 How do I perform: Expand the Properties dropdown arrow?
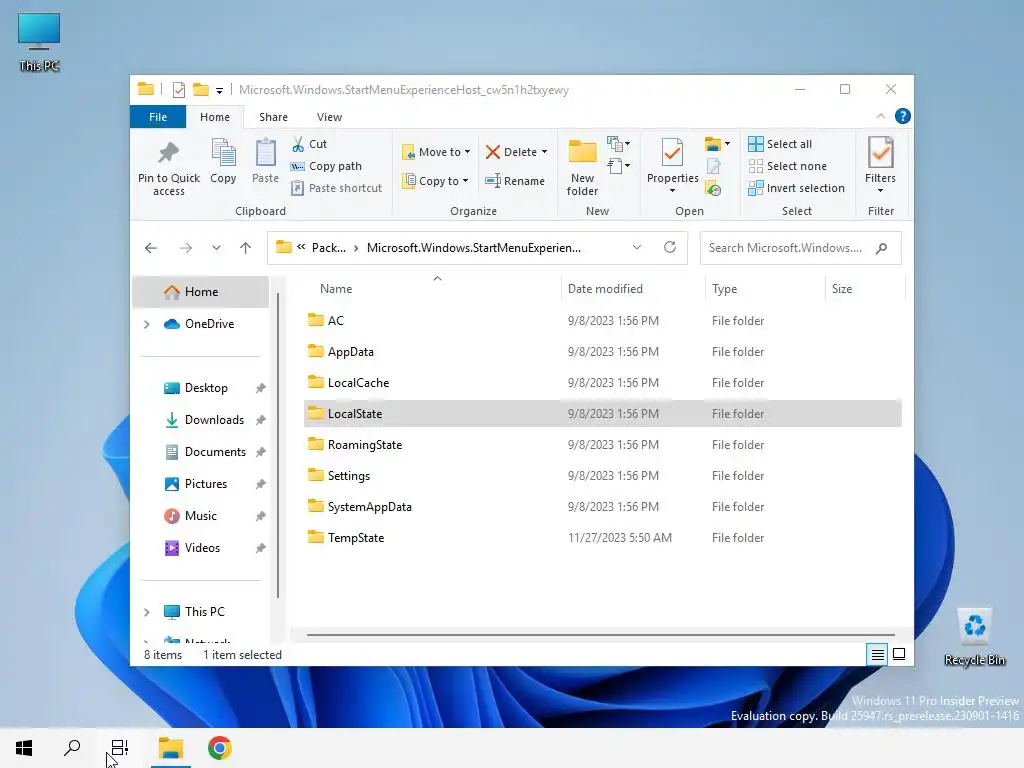tap(672, 191)
